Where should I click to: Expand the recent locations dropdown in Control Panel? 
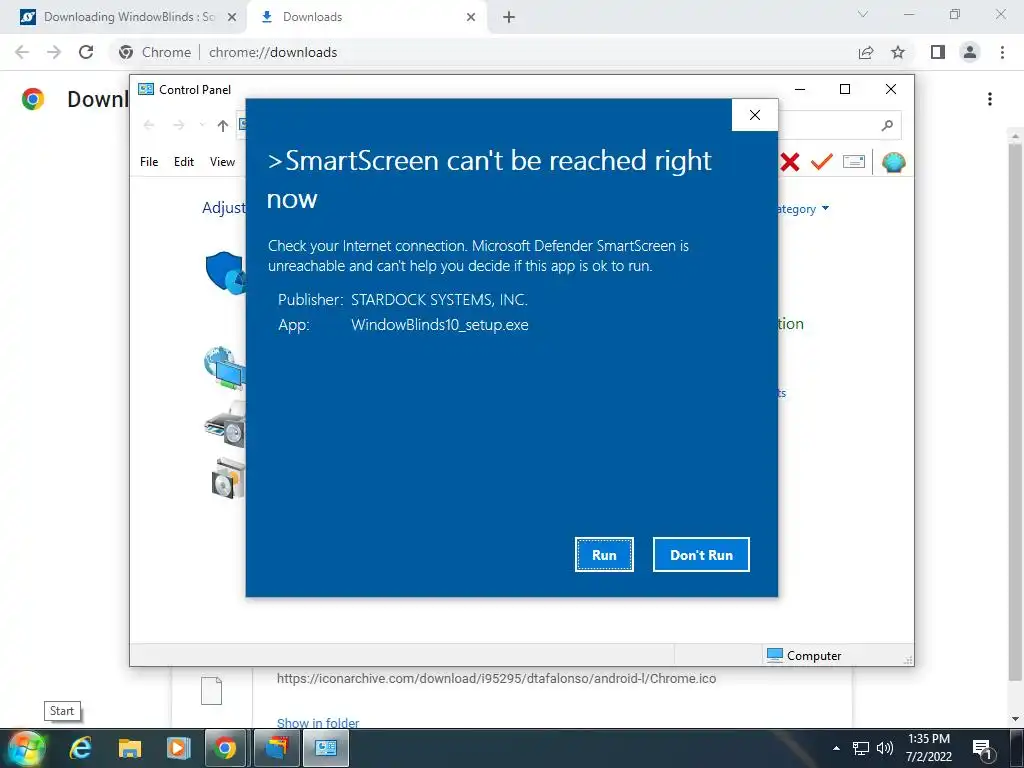point(202,125)
